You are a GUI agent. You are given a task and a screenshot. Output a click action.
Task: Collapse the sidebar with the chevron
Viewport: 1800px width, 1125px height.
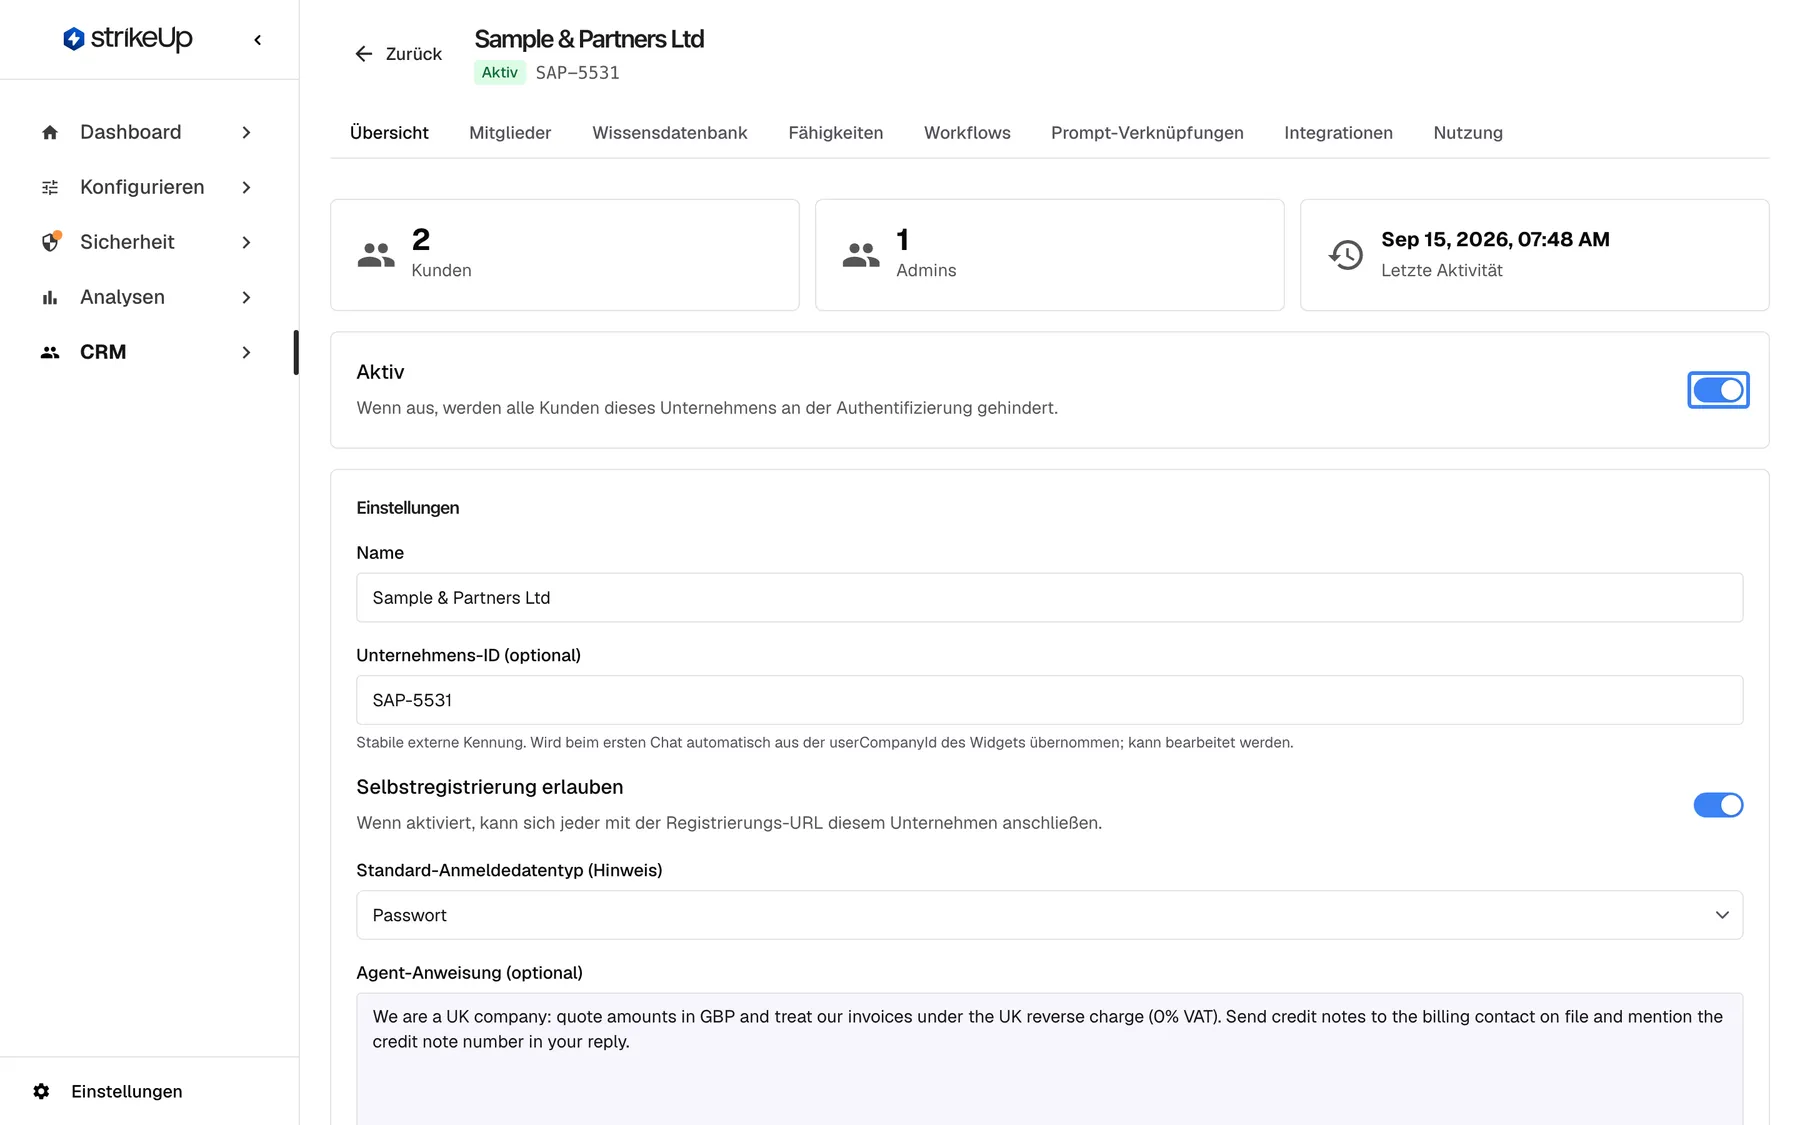[x=258, y=40]
